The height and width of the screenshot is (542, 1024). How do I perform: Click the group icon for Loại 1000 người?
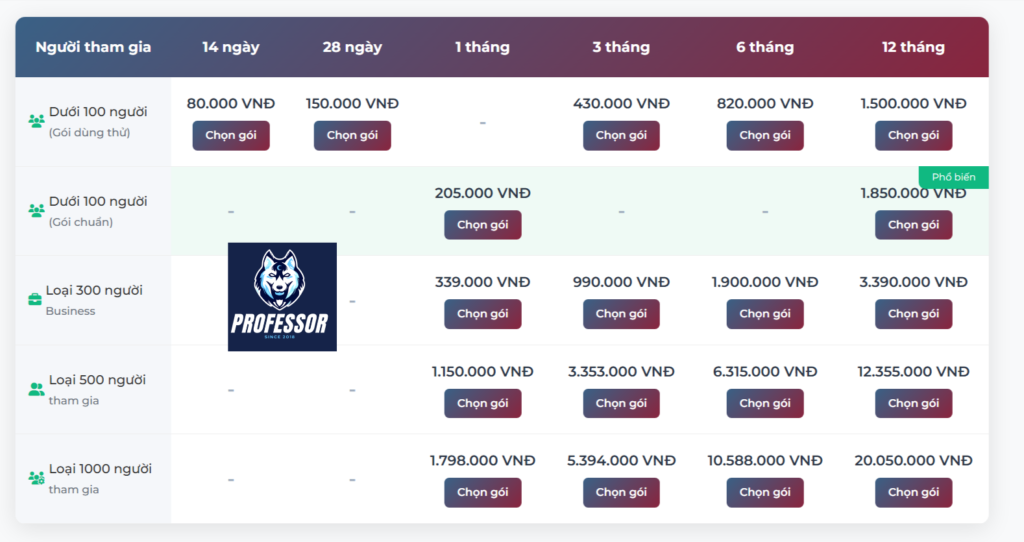tap(36, 478)
